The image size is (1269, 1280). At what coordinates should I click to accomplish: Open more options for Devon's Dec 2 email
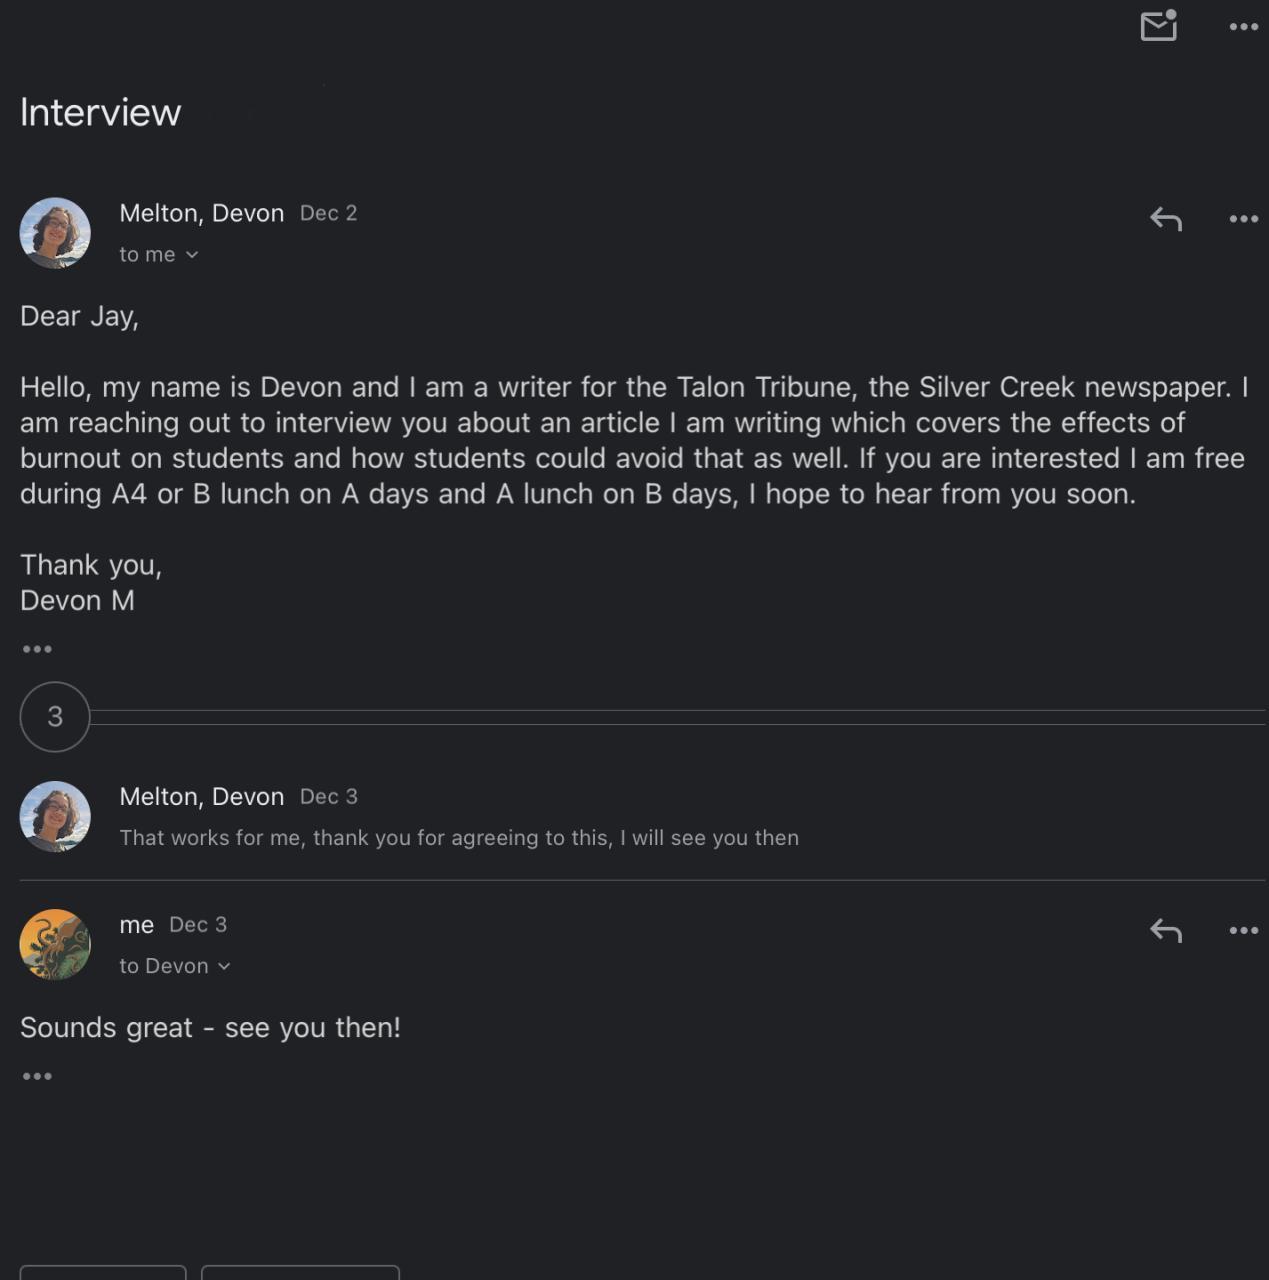[x=1243, y=219]
